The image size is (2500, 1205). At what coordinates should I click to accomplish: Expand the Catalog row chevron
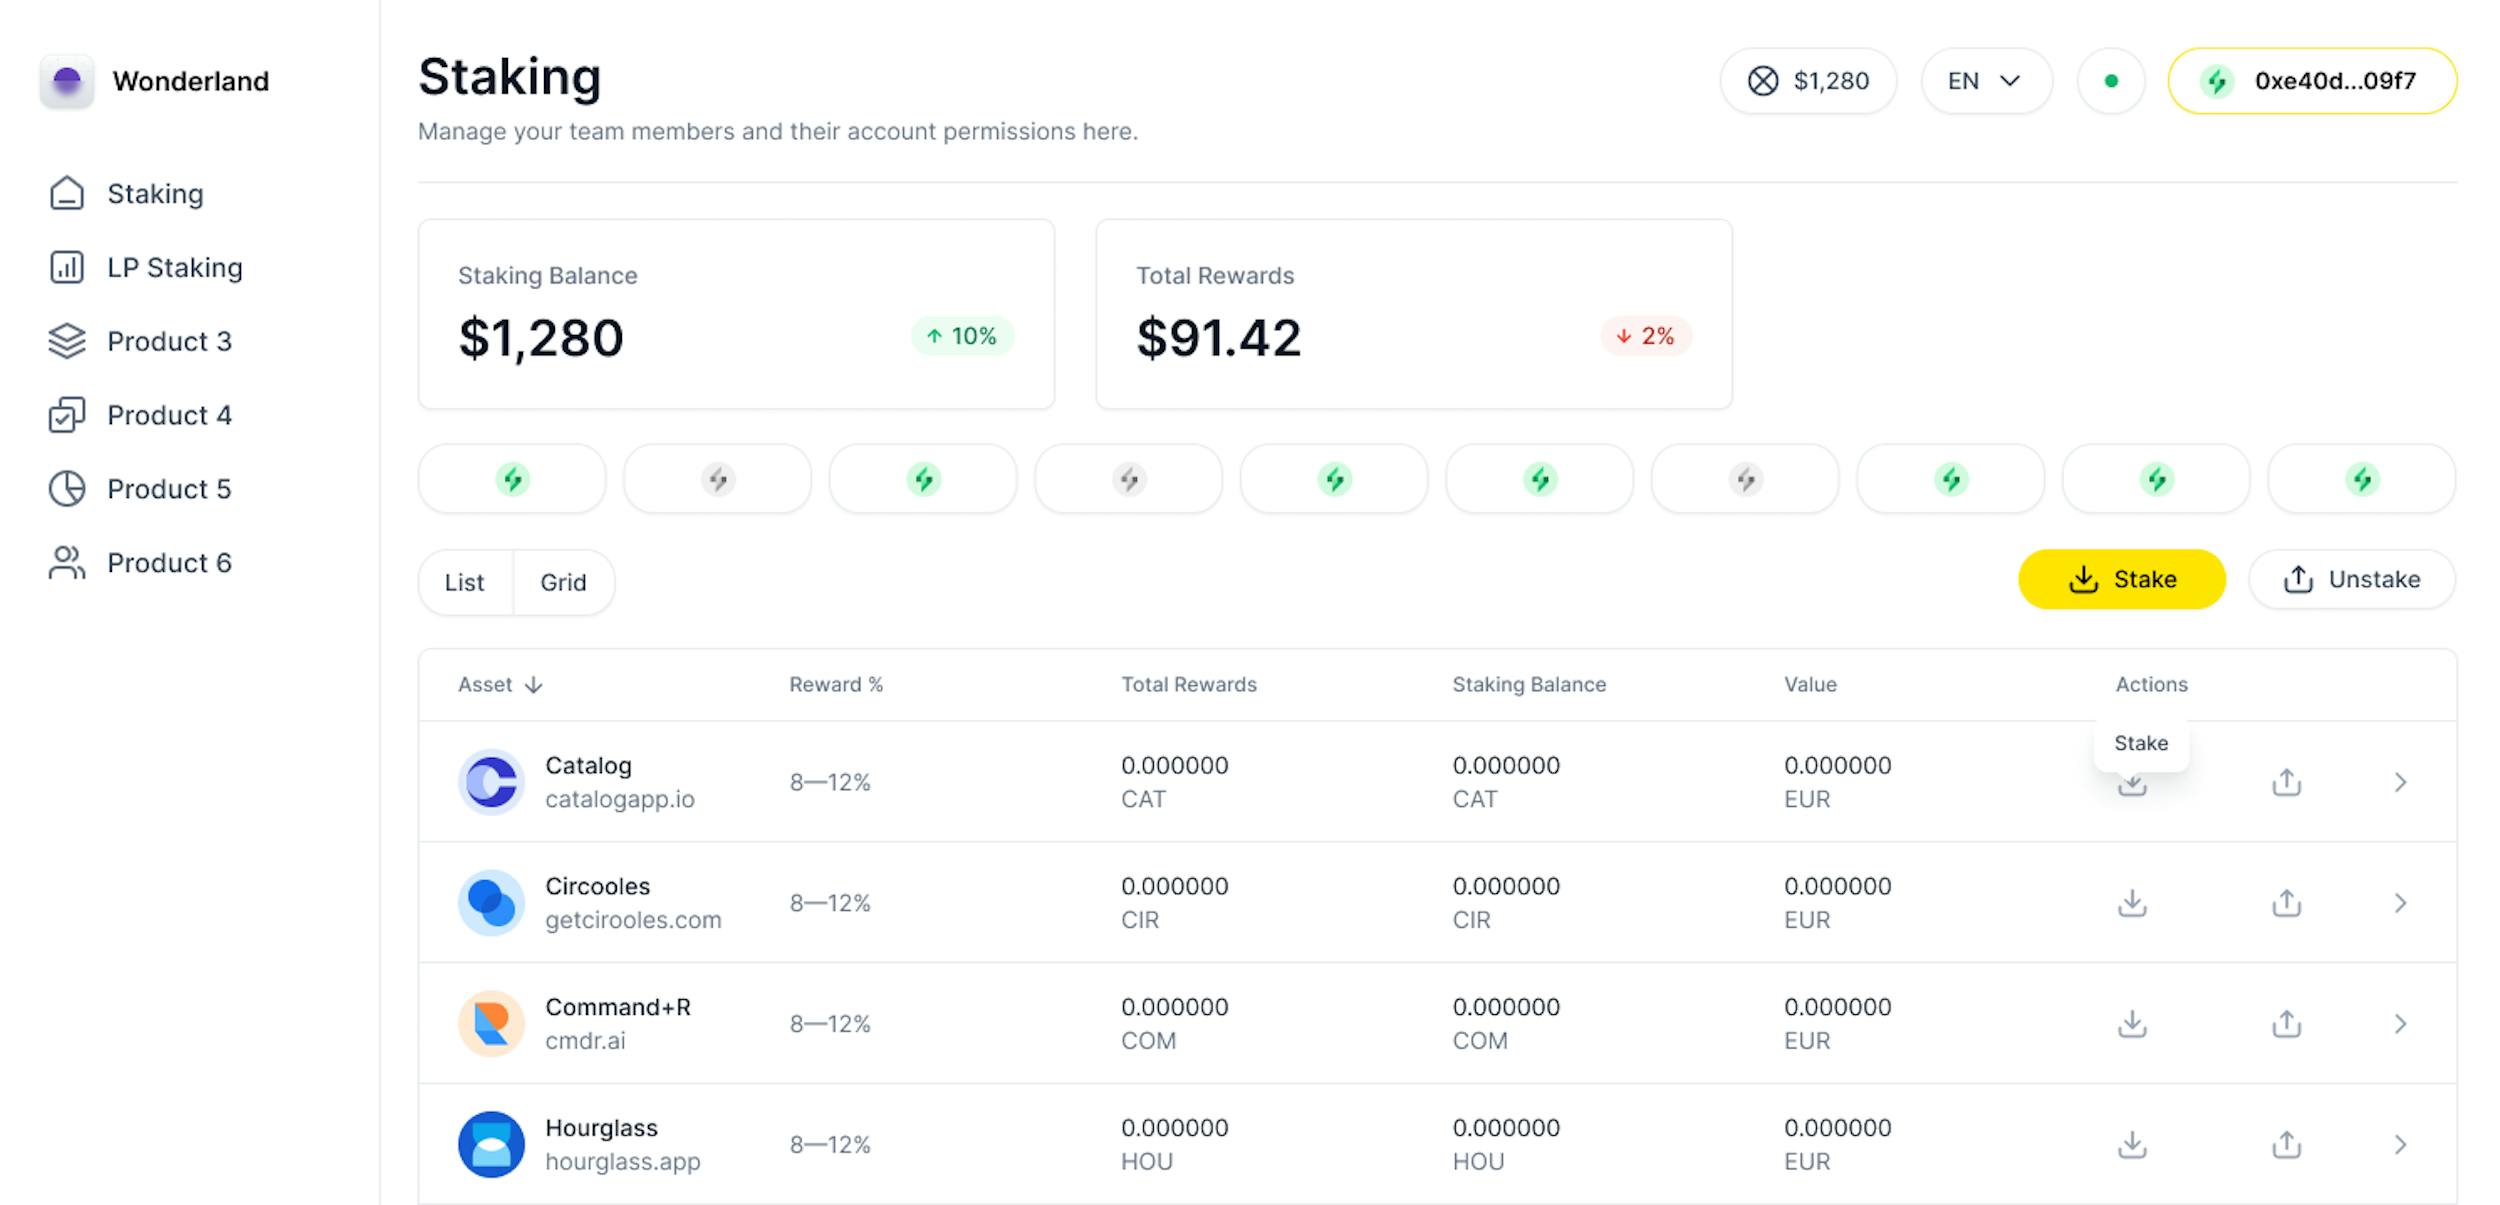[x=2400, y=782]
